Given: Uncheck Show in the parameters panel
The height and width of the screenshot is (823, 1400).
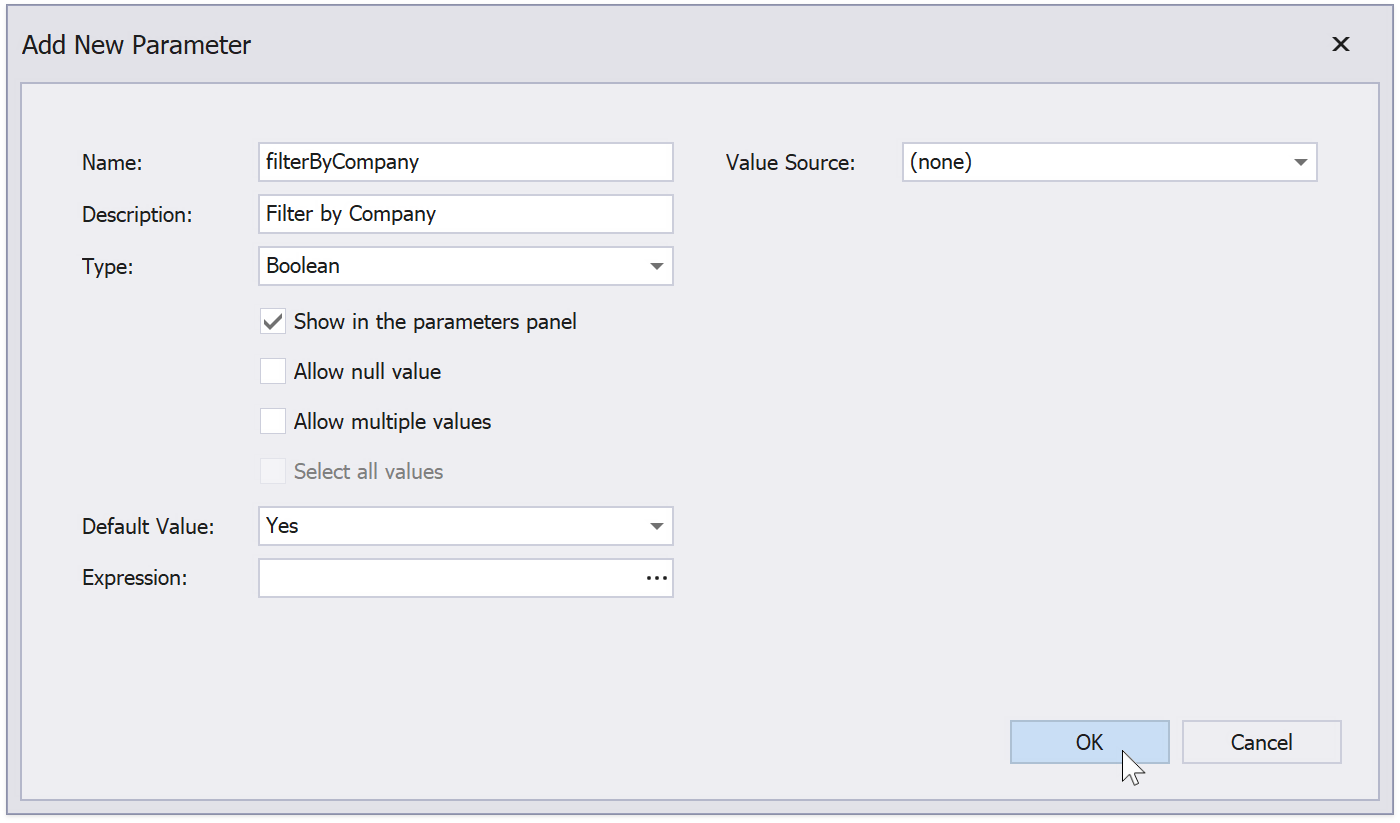Looking at the screenshot, I should 273,322.
